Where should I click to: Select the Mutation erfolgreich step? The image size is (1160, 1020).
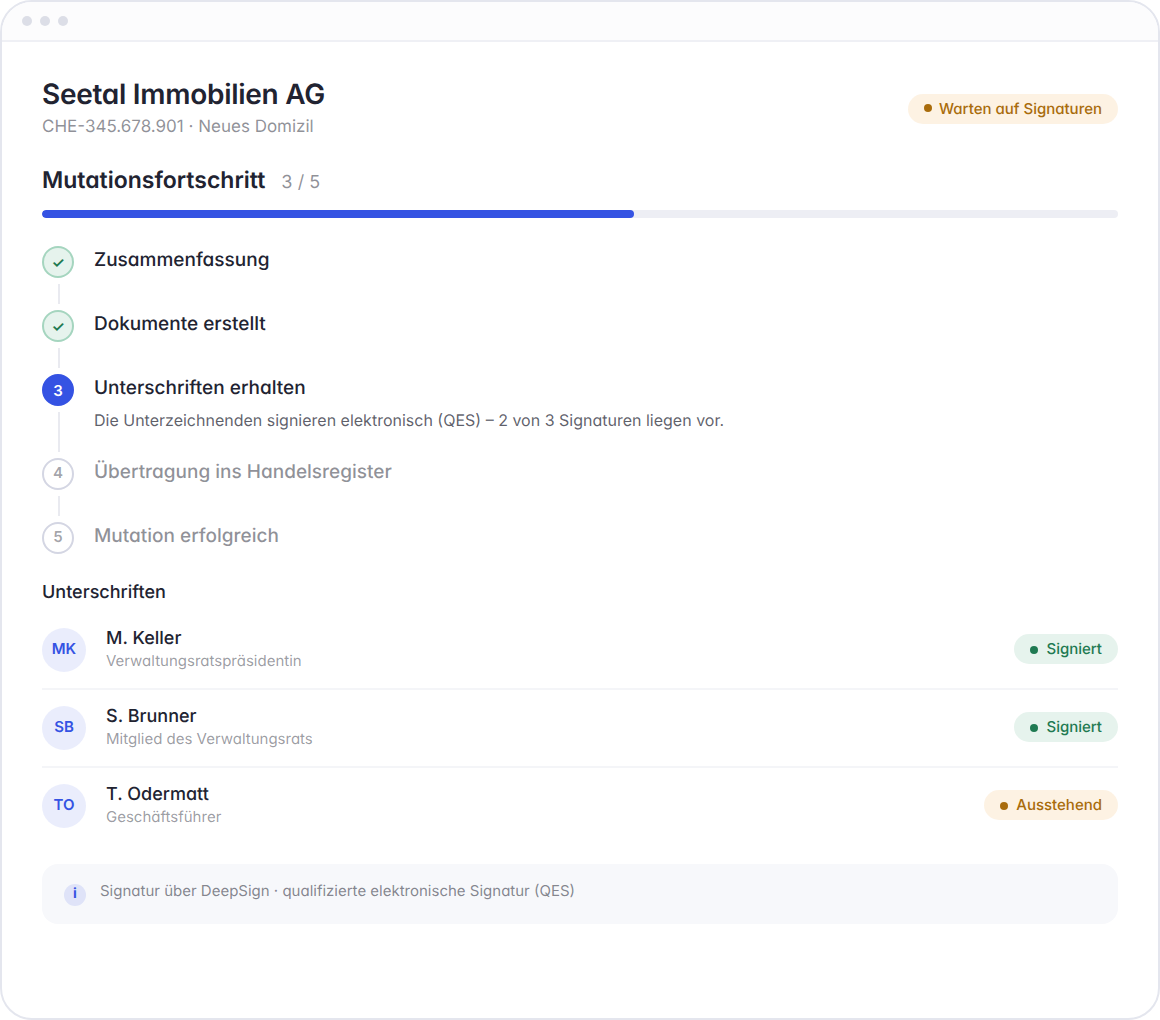tap(186, 536)
